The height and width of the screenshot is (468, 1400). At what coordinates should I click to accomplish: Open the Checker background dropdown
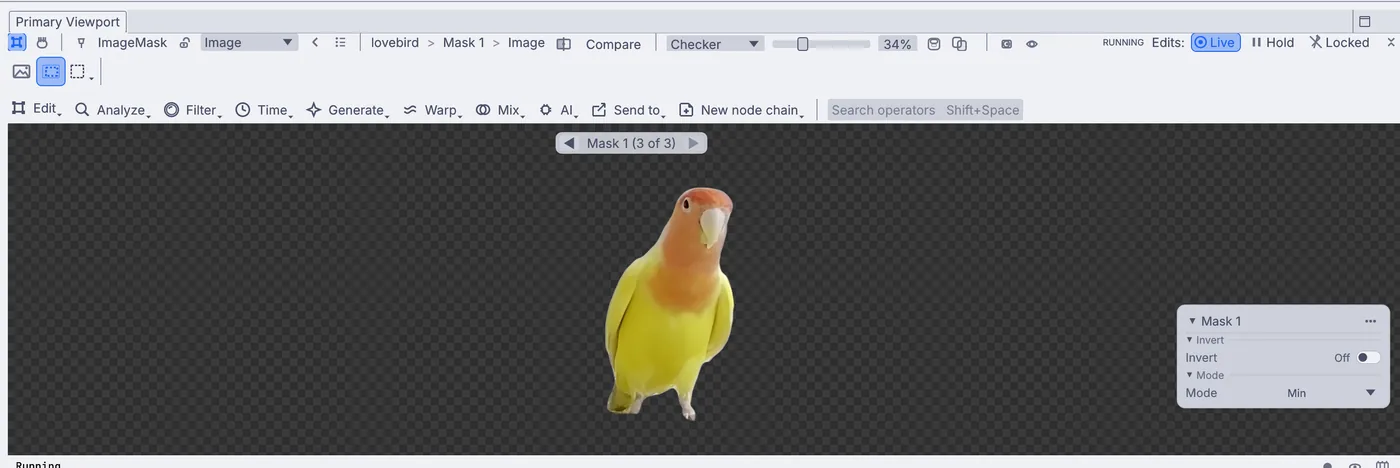[715, 44]
